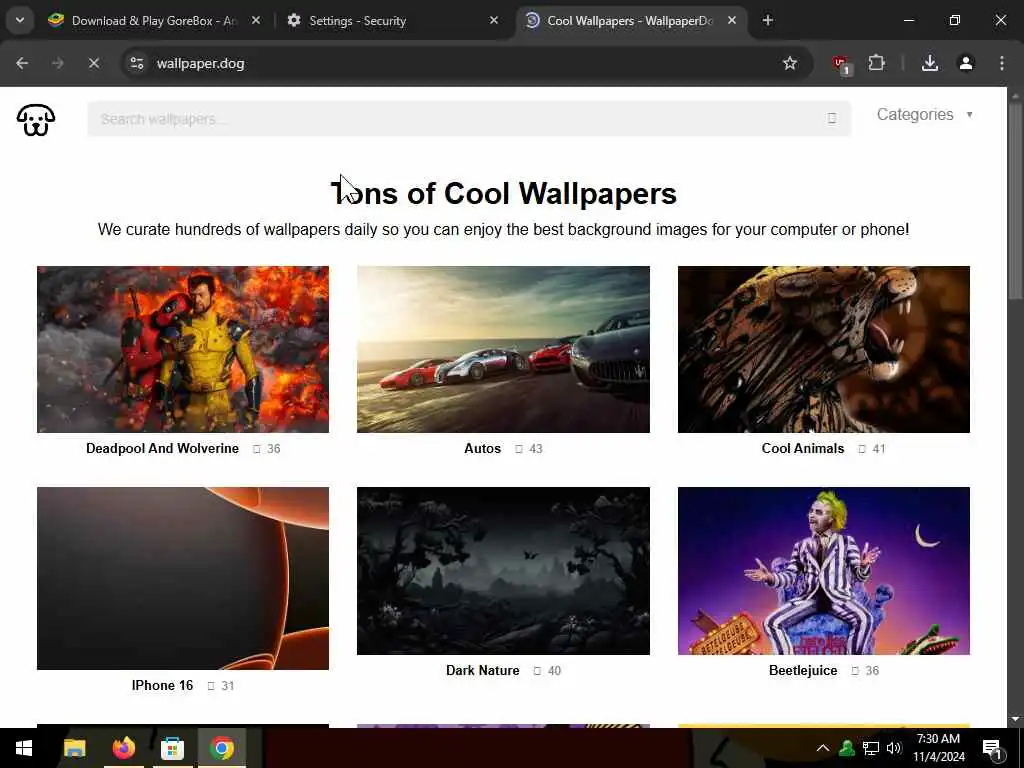Open the Beetlejuice category link

[x=803, y=671]
